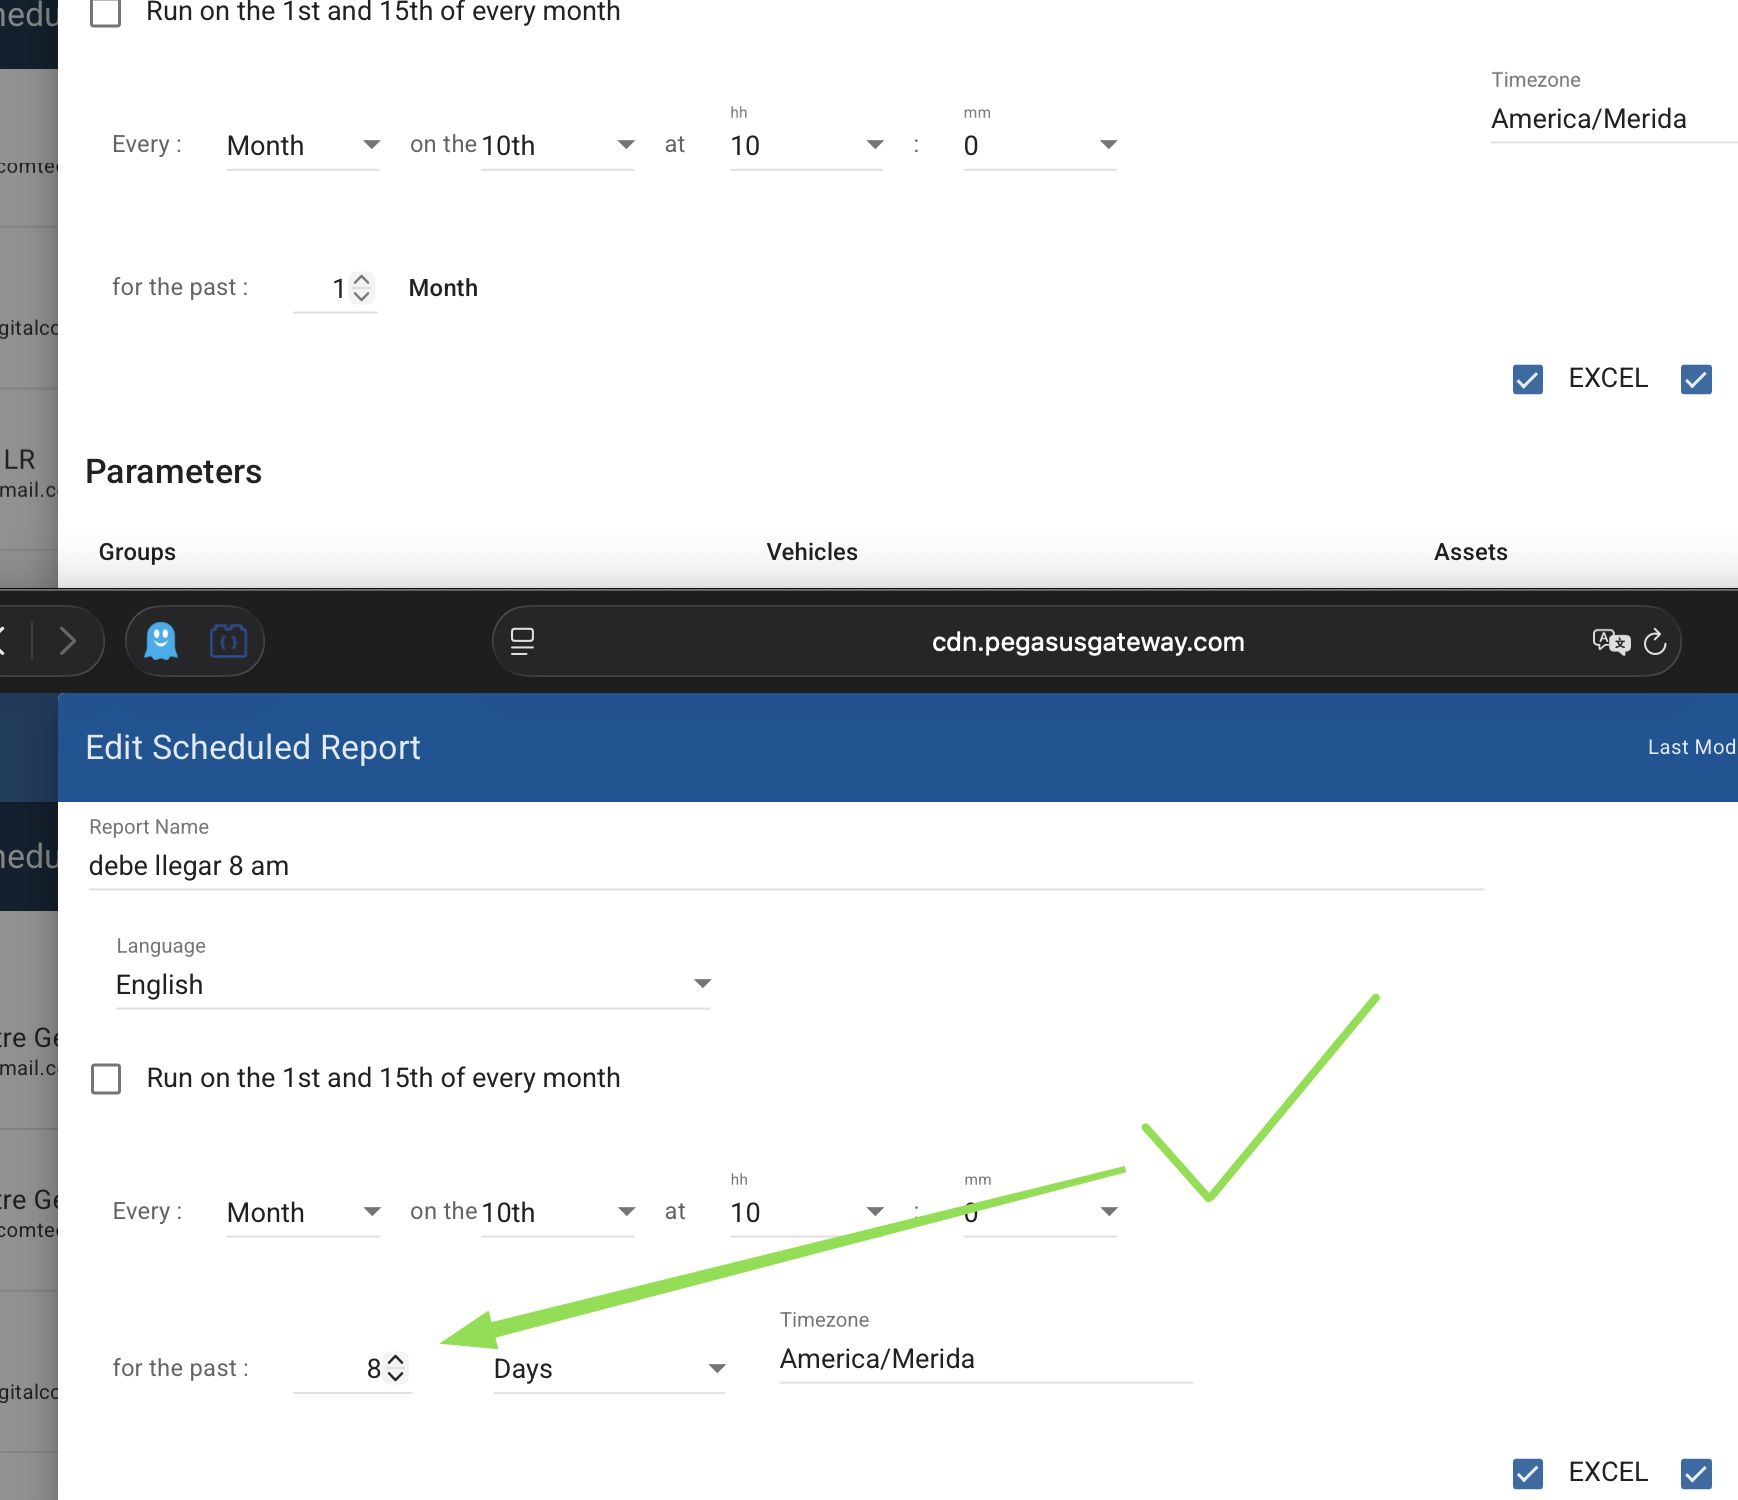Image resolution: width=1738 pixels, height=1500 pixels.
Task: Expand the Days unit dropdown
Action: pyautogui.click(x=608, y=1369)
